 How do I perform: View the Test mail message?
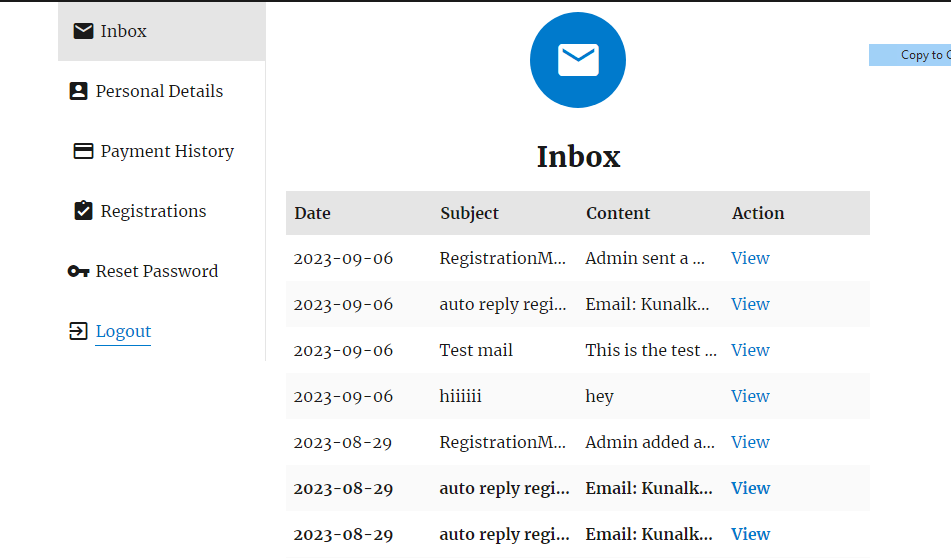pyautogui.click(x=750, y=350)
